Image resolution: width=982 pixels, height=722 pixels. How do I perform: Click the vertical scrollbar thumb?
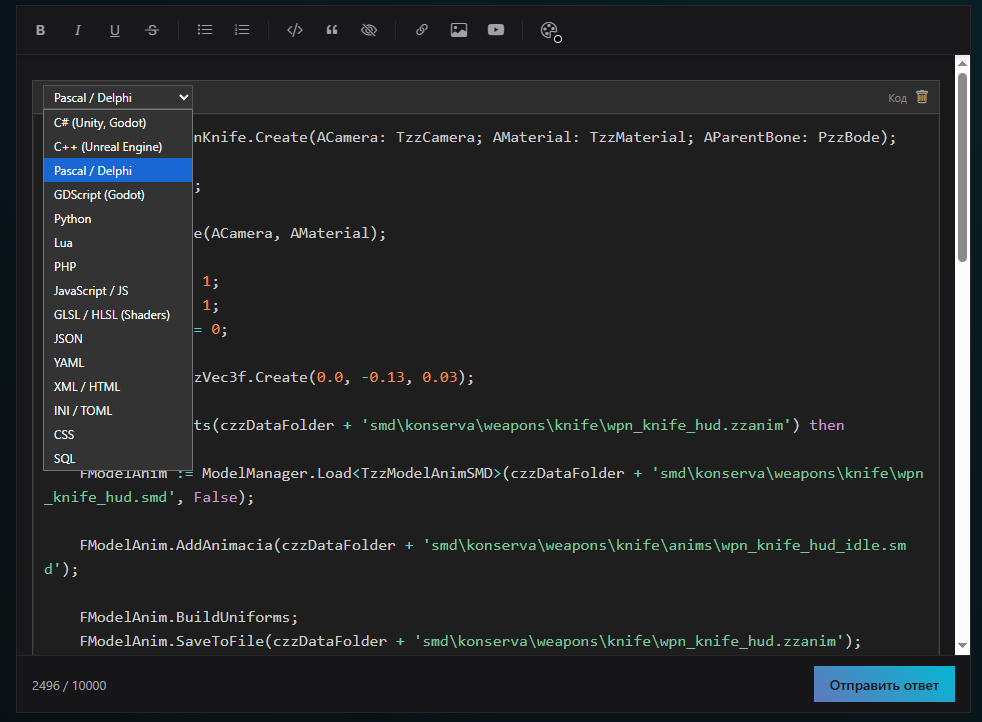pyautogui.click(x=963, y=167)
